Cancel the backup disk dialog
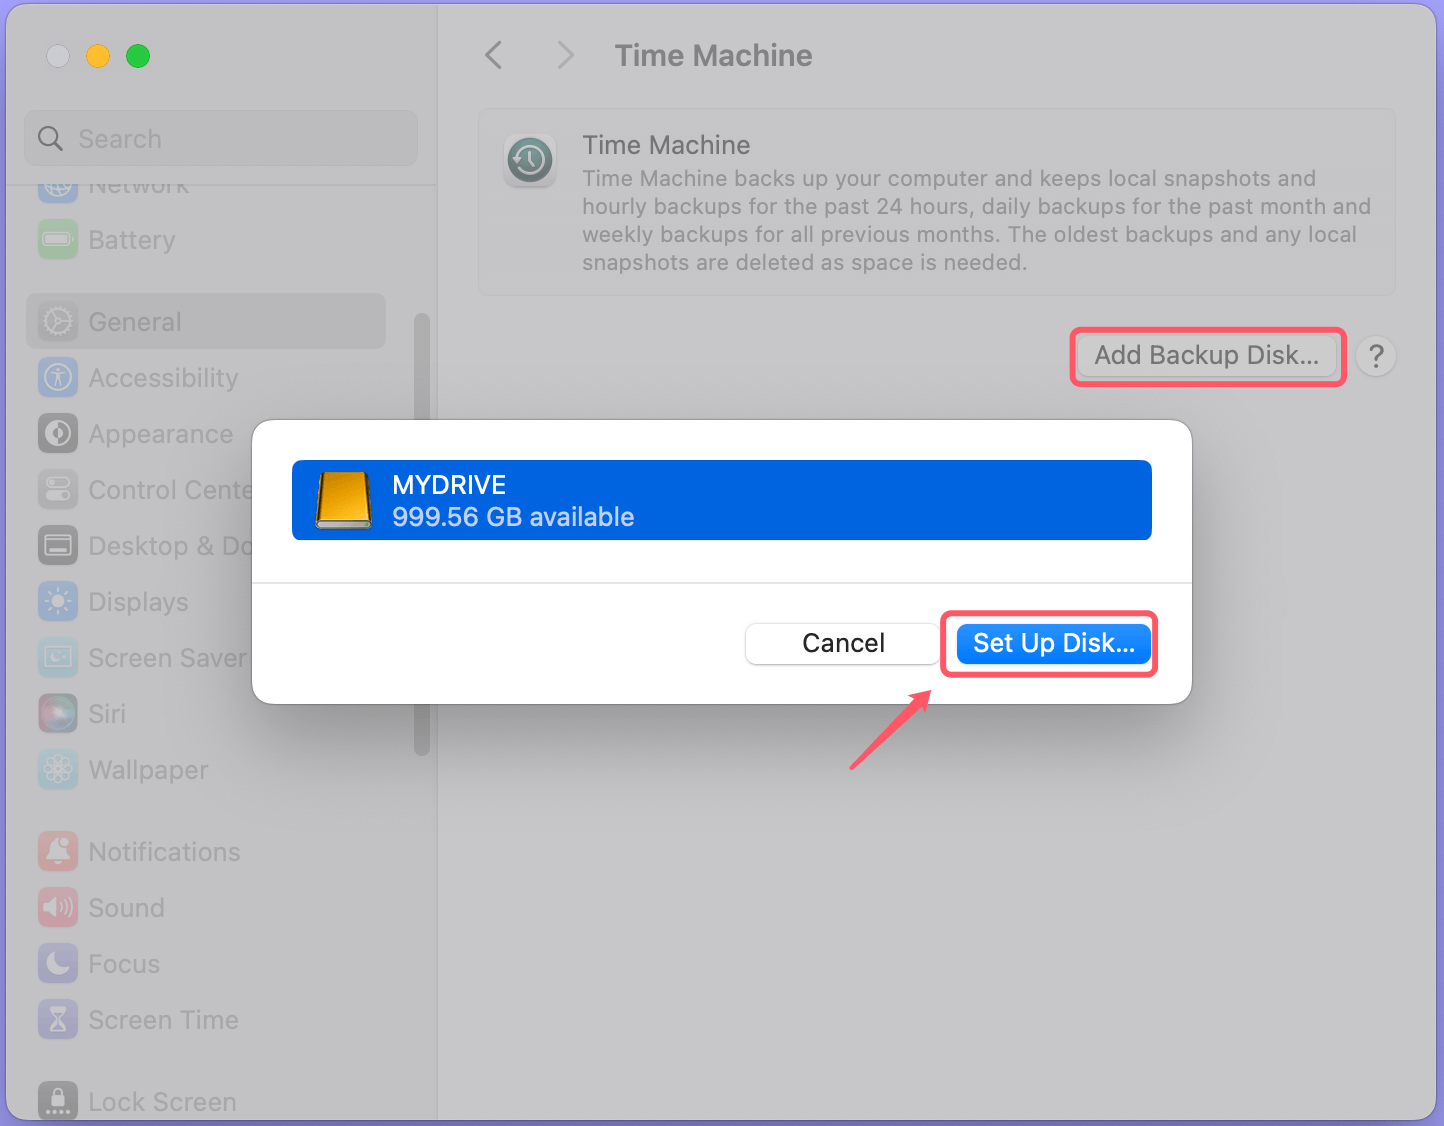 pos(842,643)
